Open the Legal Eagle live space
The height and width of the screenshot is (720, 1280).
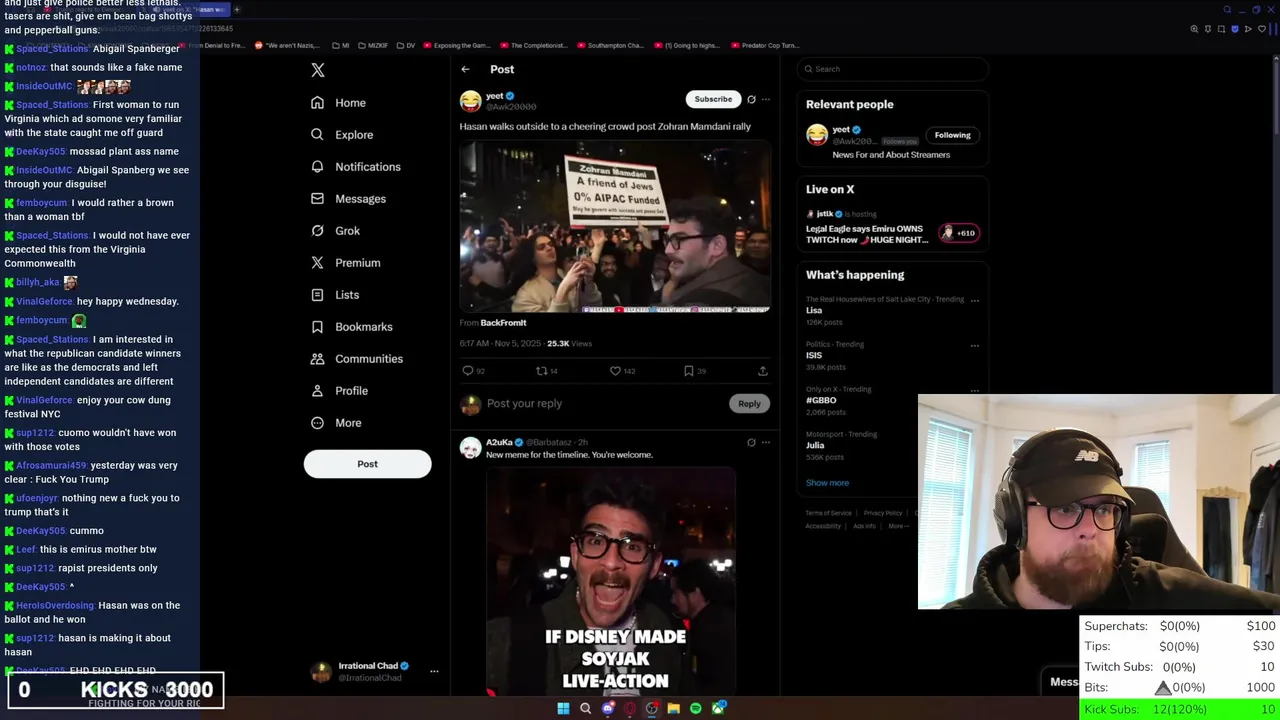tap(865, 234)
